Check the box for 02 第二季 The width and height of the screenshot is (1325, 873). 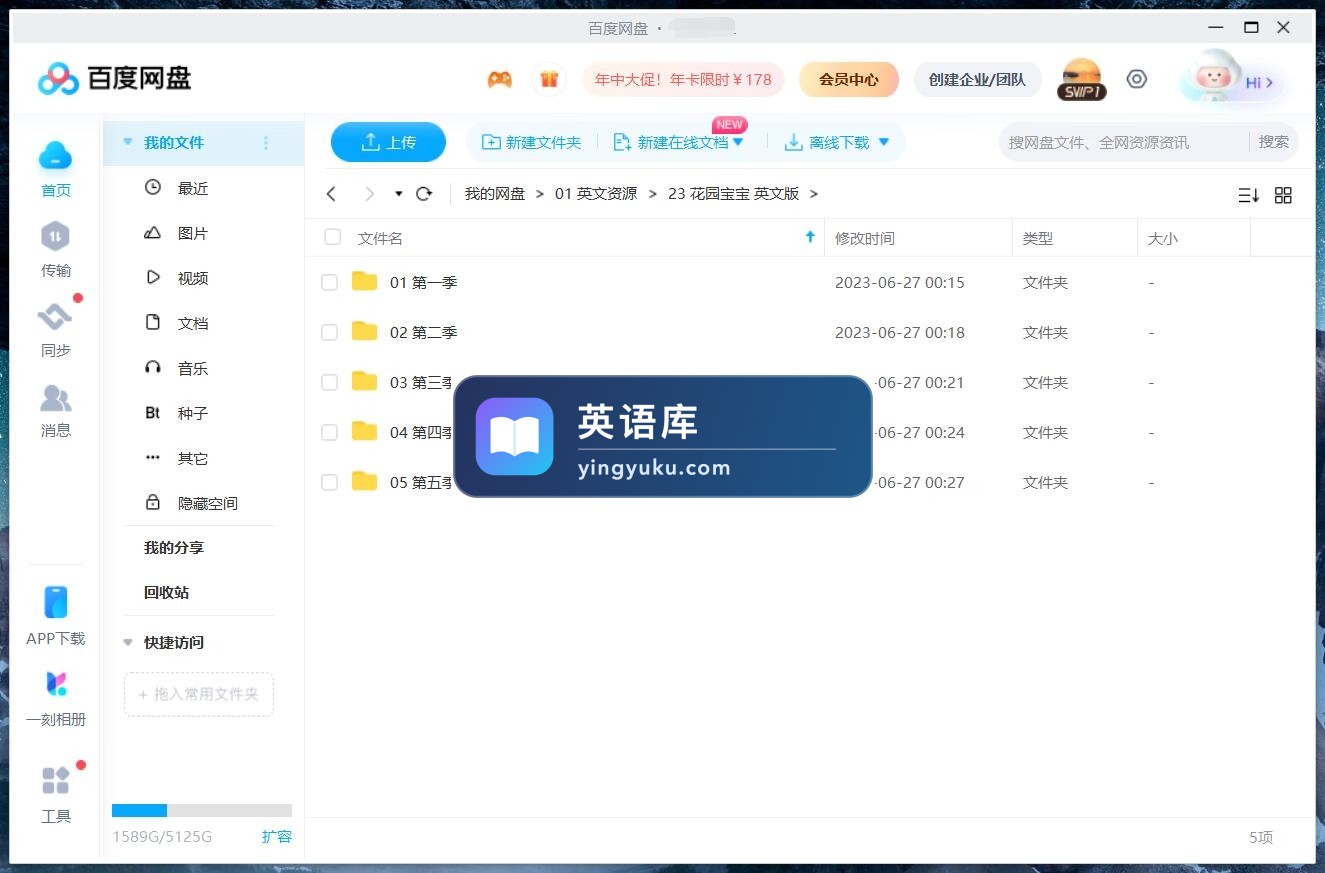[x=329, y=333]
